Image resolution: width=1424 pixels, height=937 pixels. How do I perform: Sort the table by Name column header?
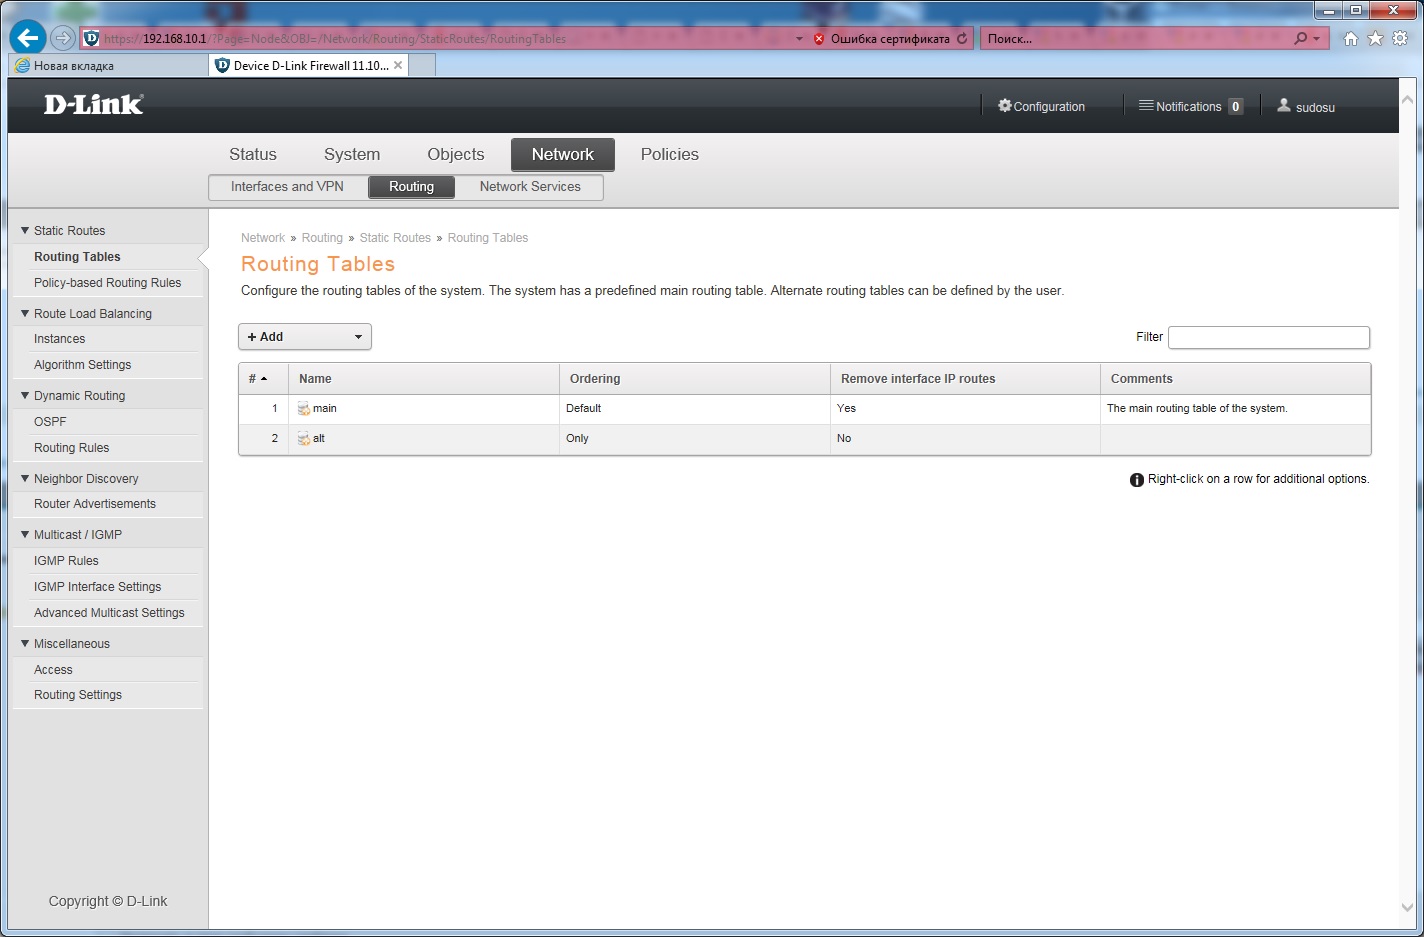click(424, 379)
